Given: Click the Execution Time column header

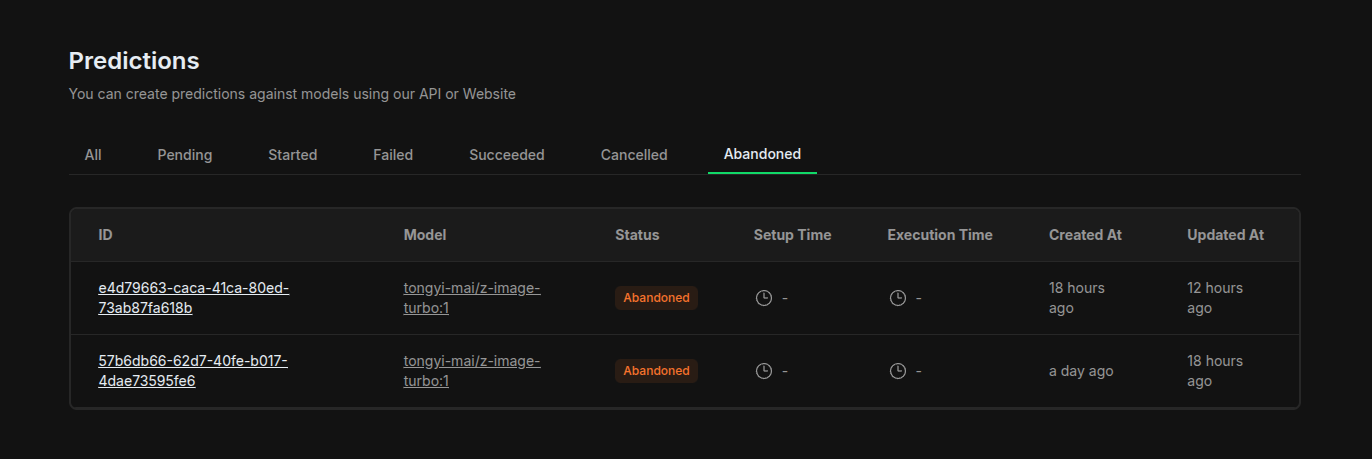Looking at the screenshot, I should coord(940,235).
